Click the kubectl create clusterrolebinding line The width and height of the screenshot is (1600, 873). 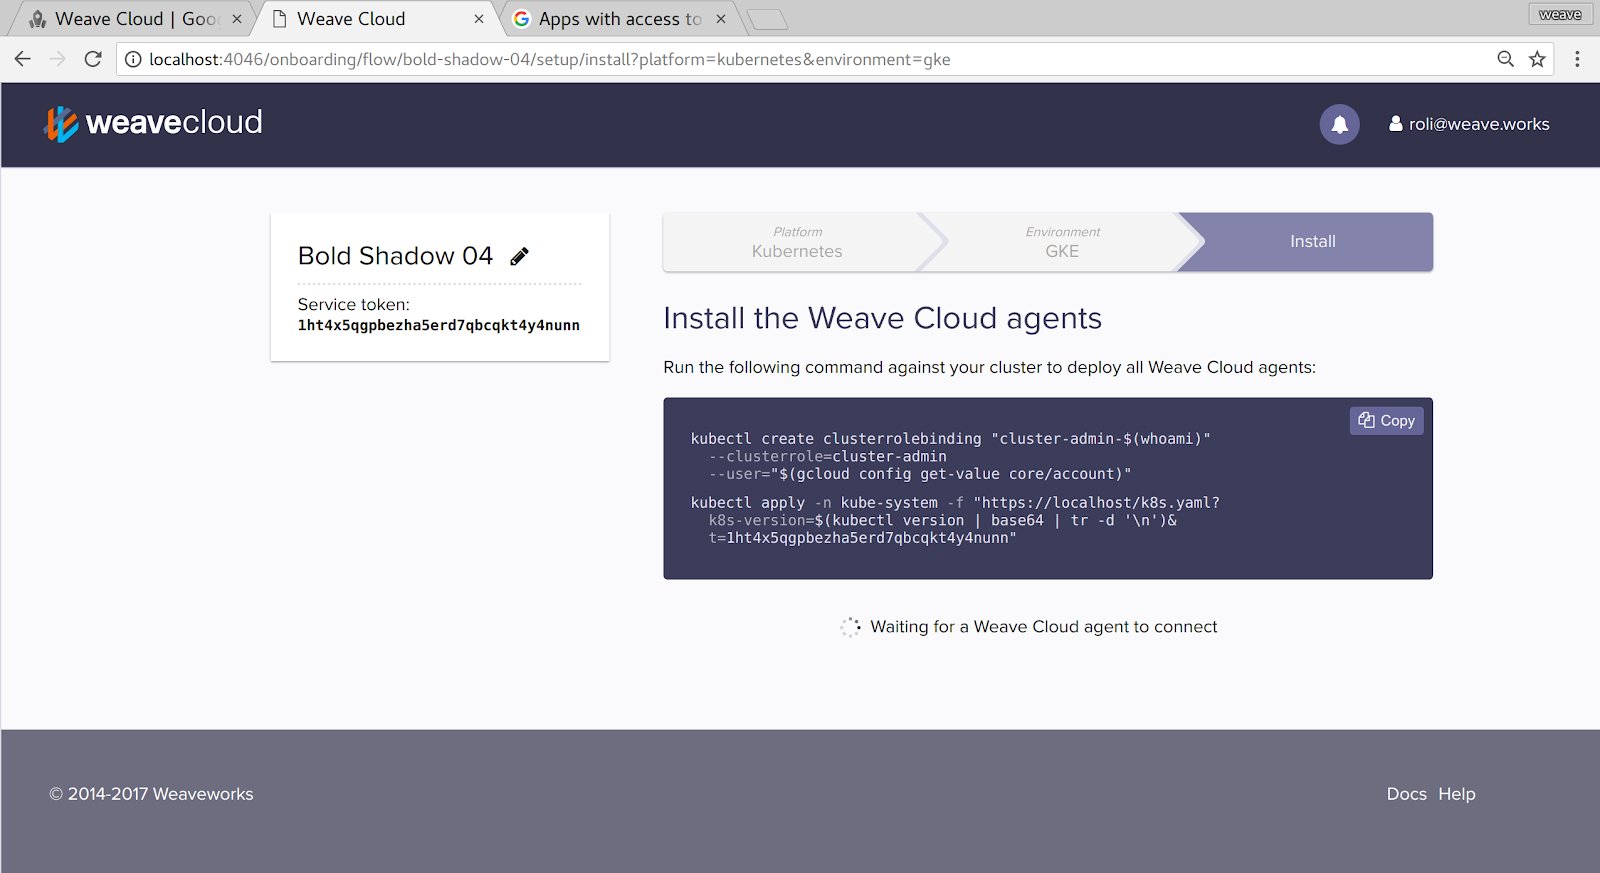pos(951,439)
